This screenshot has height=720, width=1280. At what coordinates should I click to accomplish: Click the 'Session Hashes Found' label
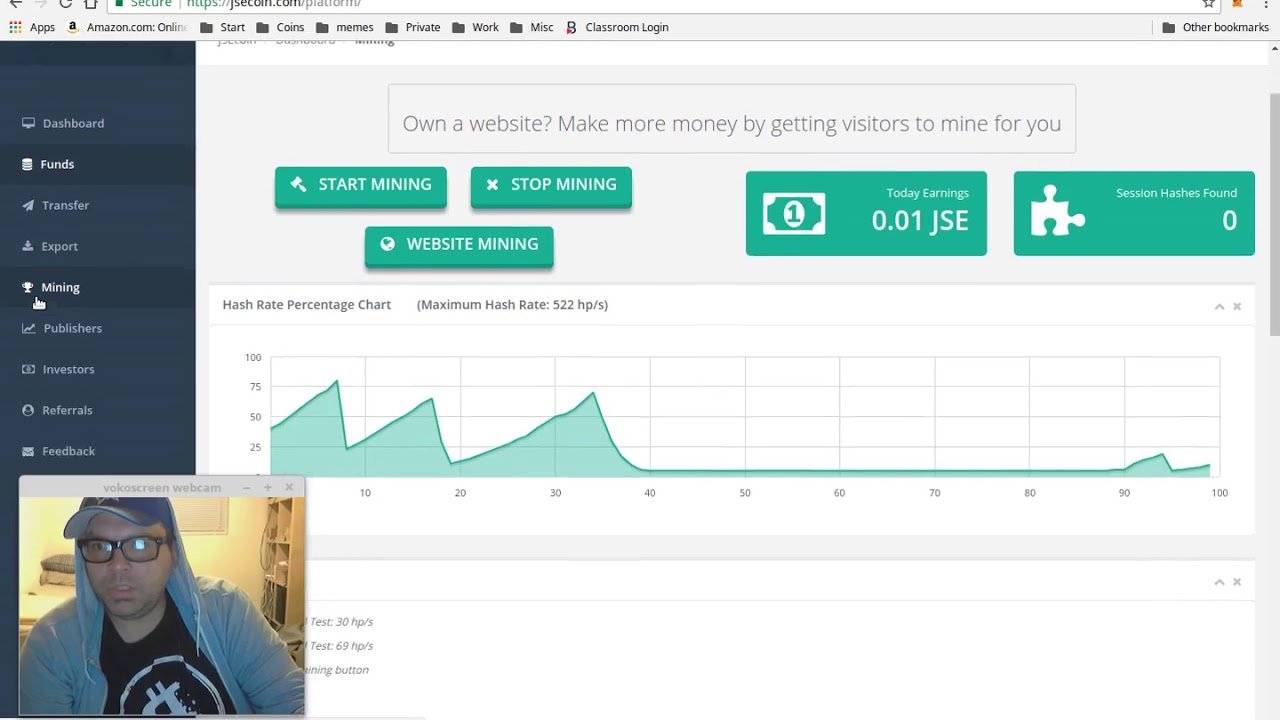point(1176,193)
